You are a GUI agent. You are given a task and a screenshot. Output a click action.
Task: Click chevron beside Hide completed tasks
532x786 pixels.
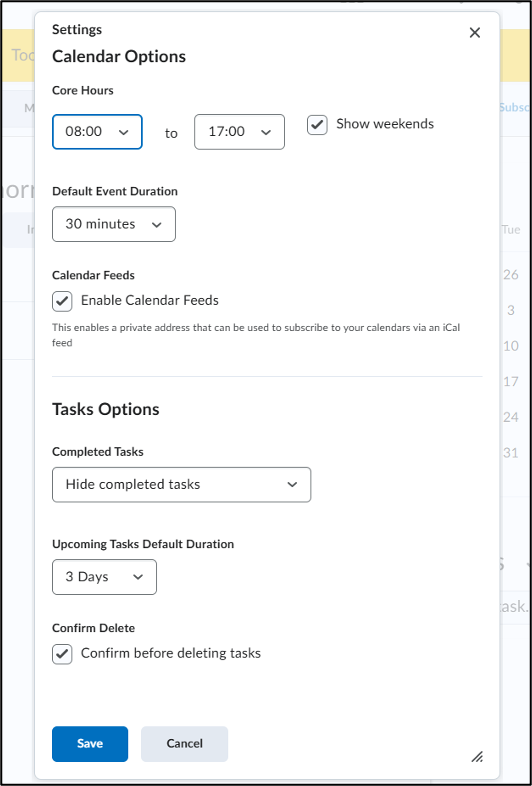click(292, 485)
